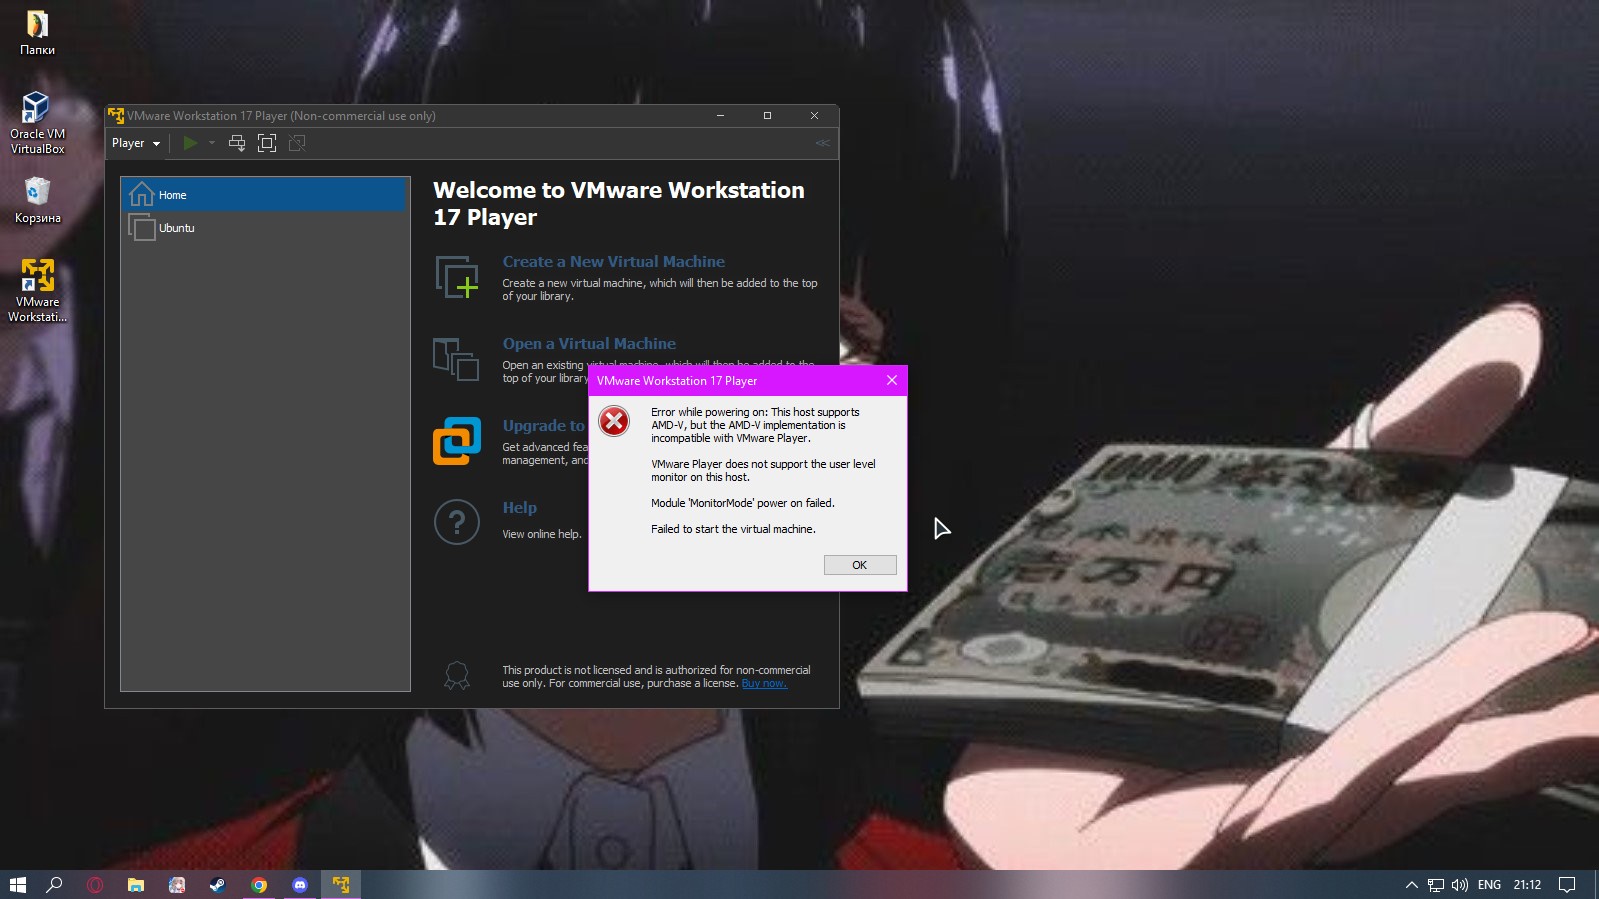Click the anime character app icon in taskbar
This screenshot has height=899, width=1599.
177,884
